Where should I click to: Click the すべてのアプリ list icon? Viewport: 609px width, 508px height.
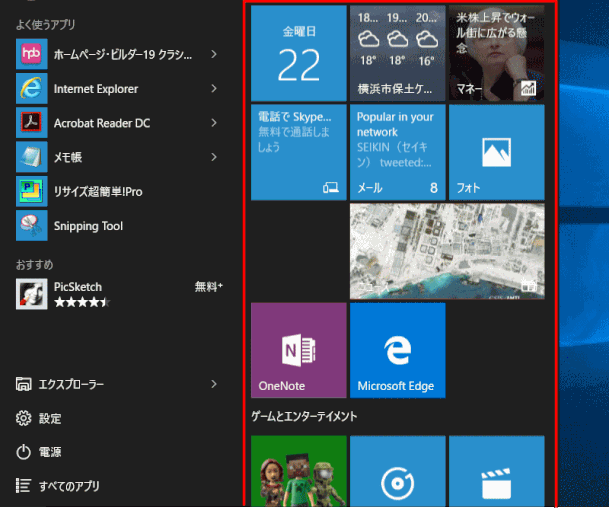point(23,486)
